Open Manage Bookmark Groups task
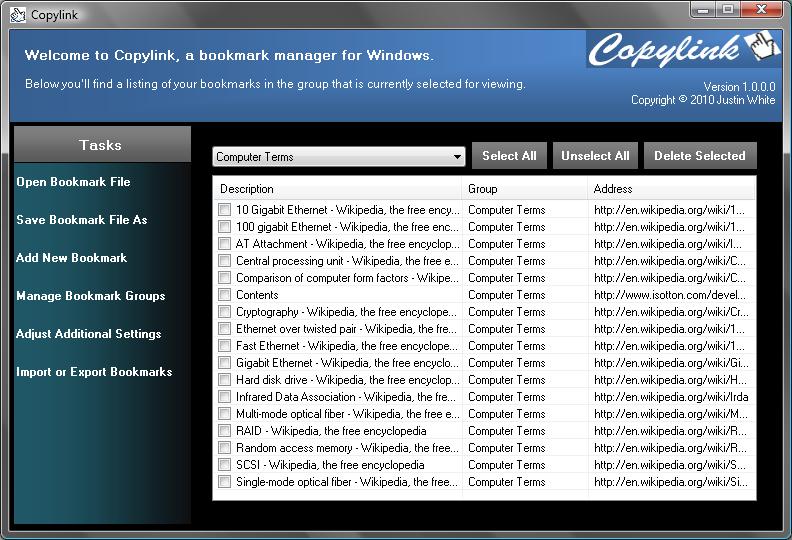Viewport: 792px width, 540px height. point(90,296)
